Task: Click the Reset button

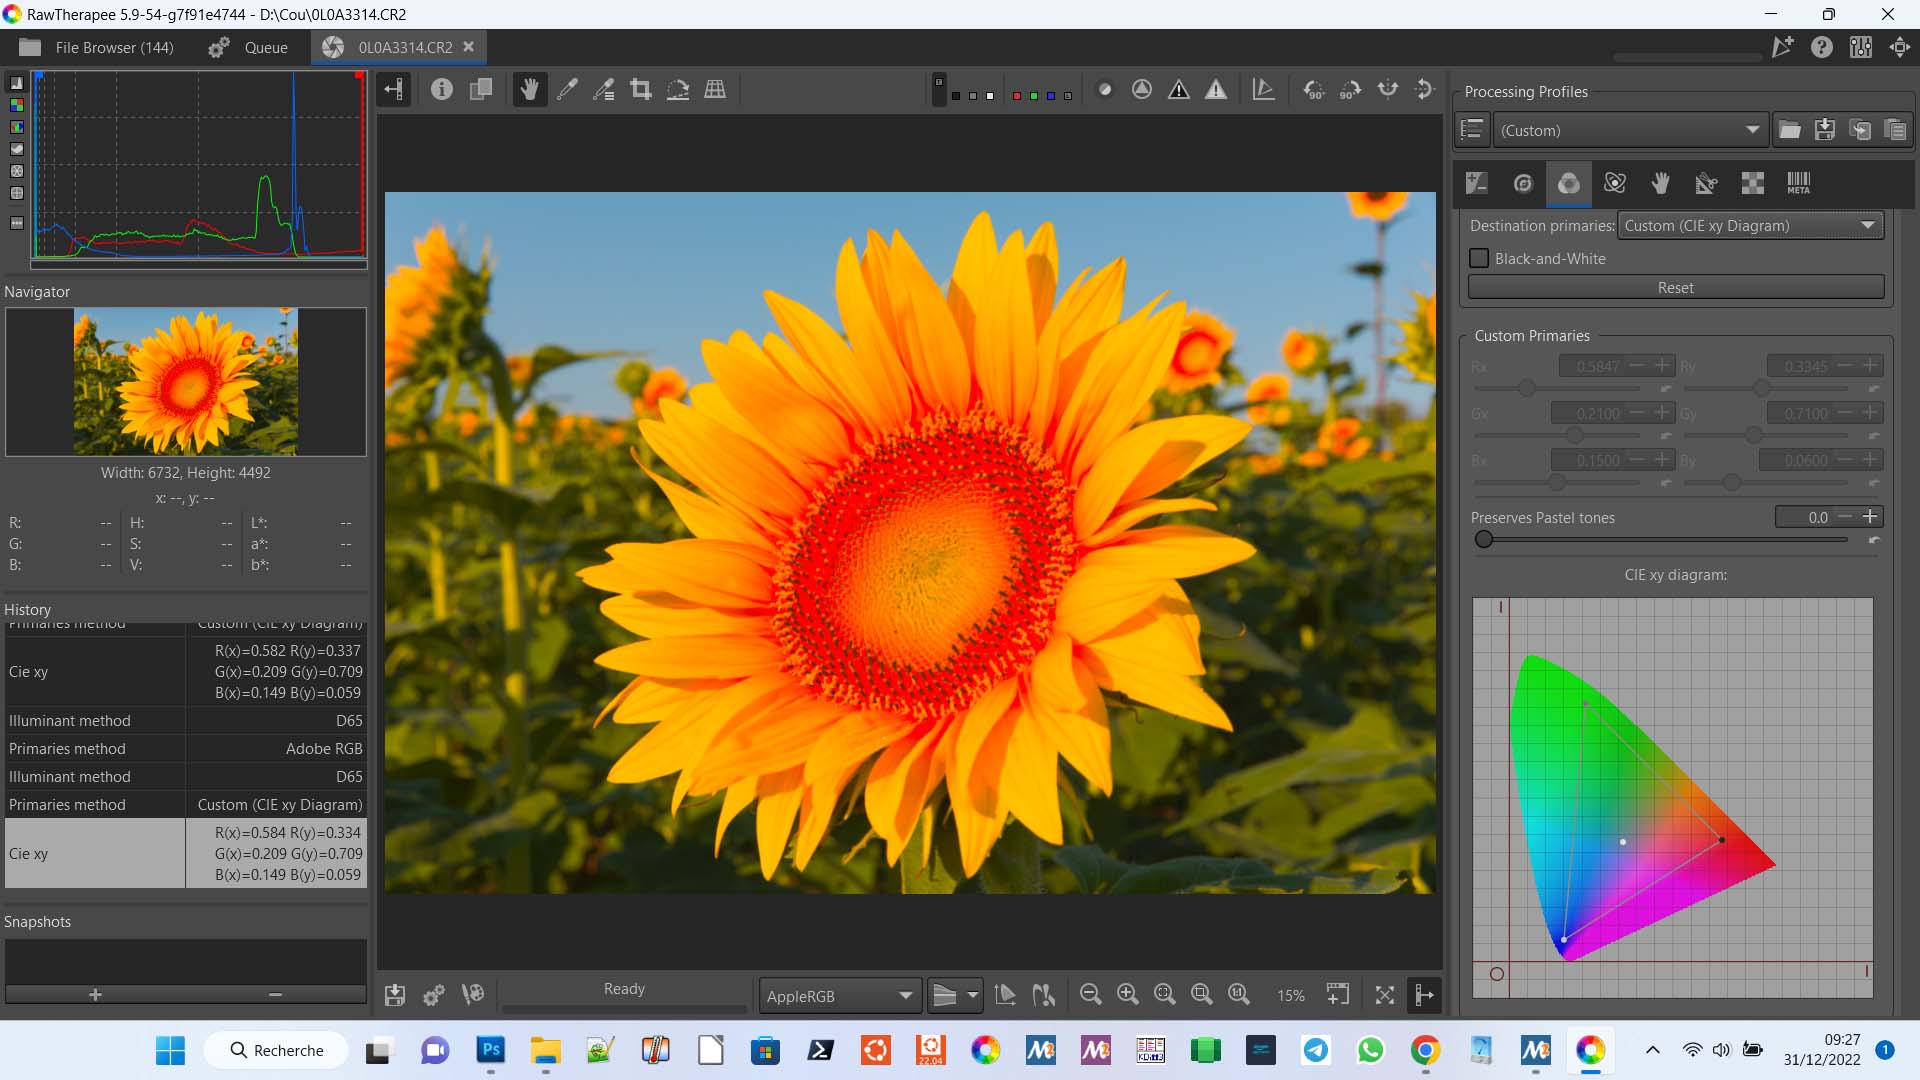Action: [1675, 288]
